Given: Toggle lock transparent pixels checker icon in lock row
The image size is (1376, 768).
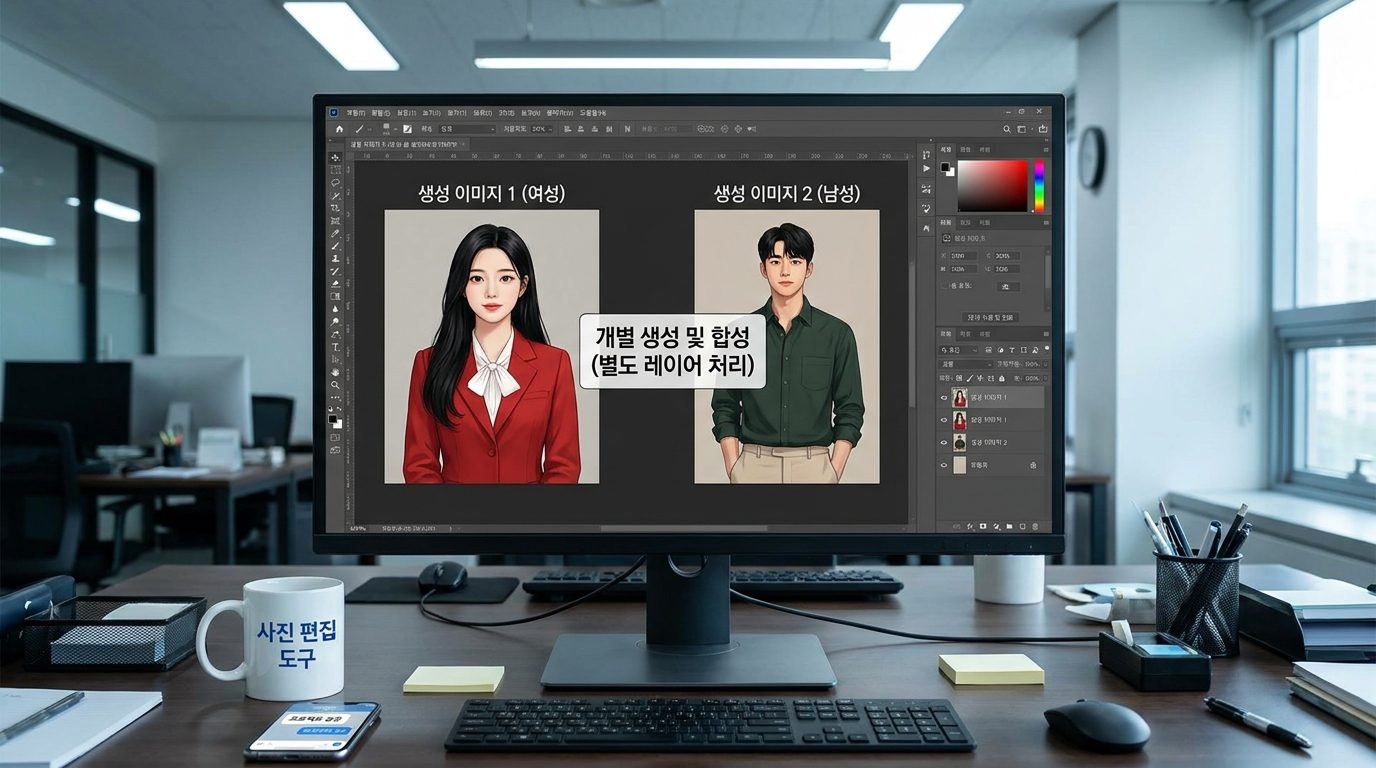Looking at the screenshot, I should 959,378.
